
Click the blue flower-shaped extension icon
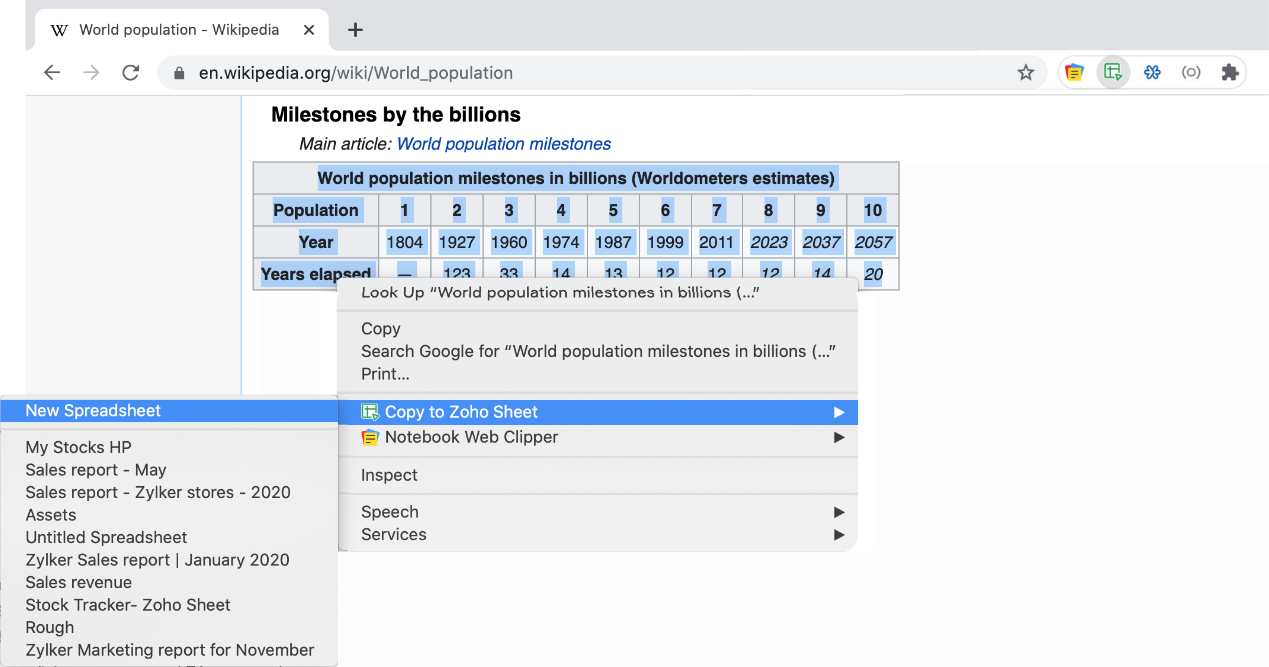1152,73
